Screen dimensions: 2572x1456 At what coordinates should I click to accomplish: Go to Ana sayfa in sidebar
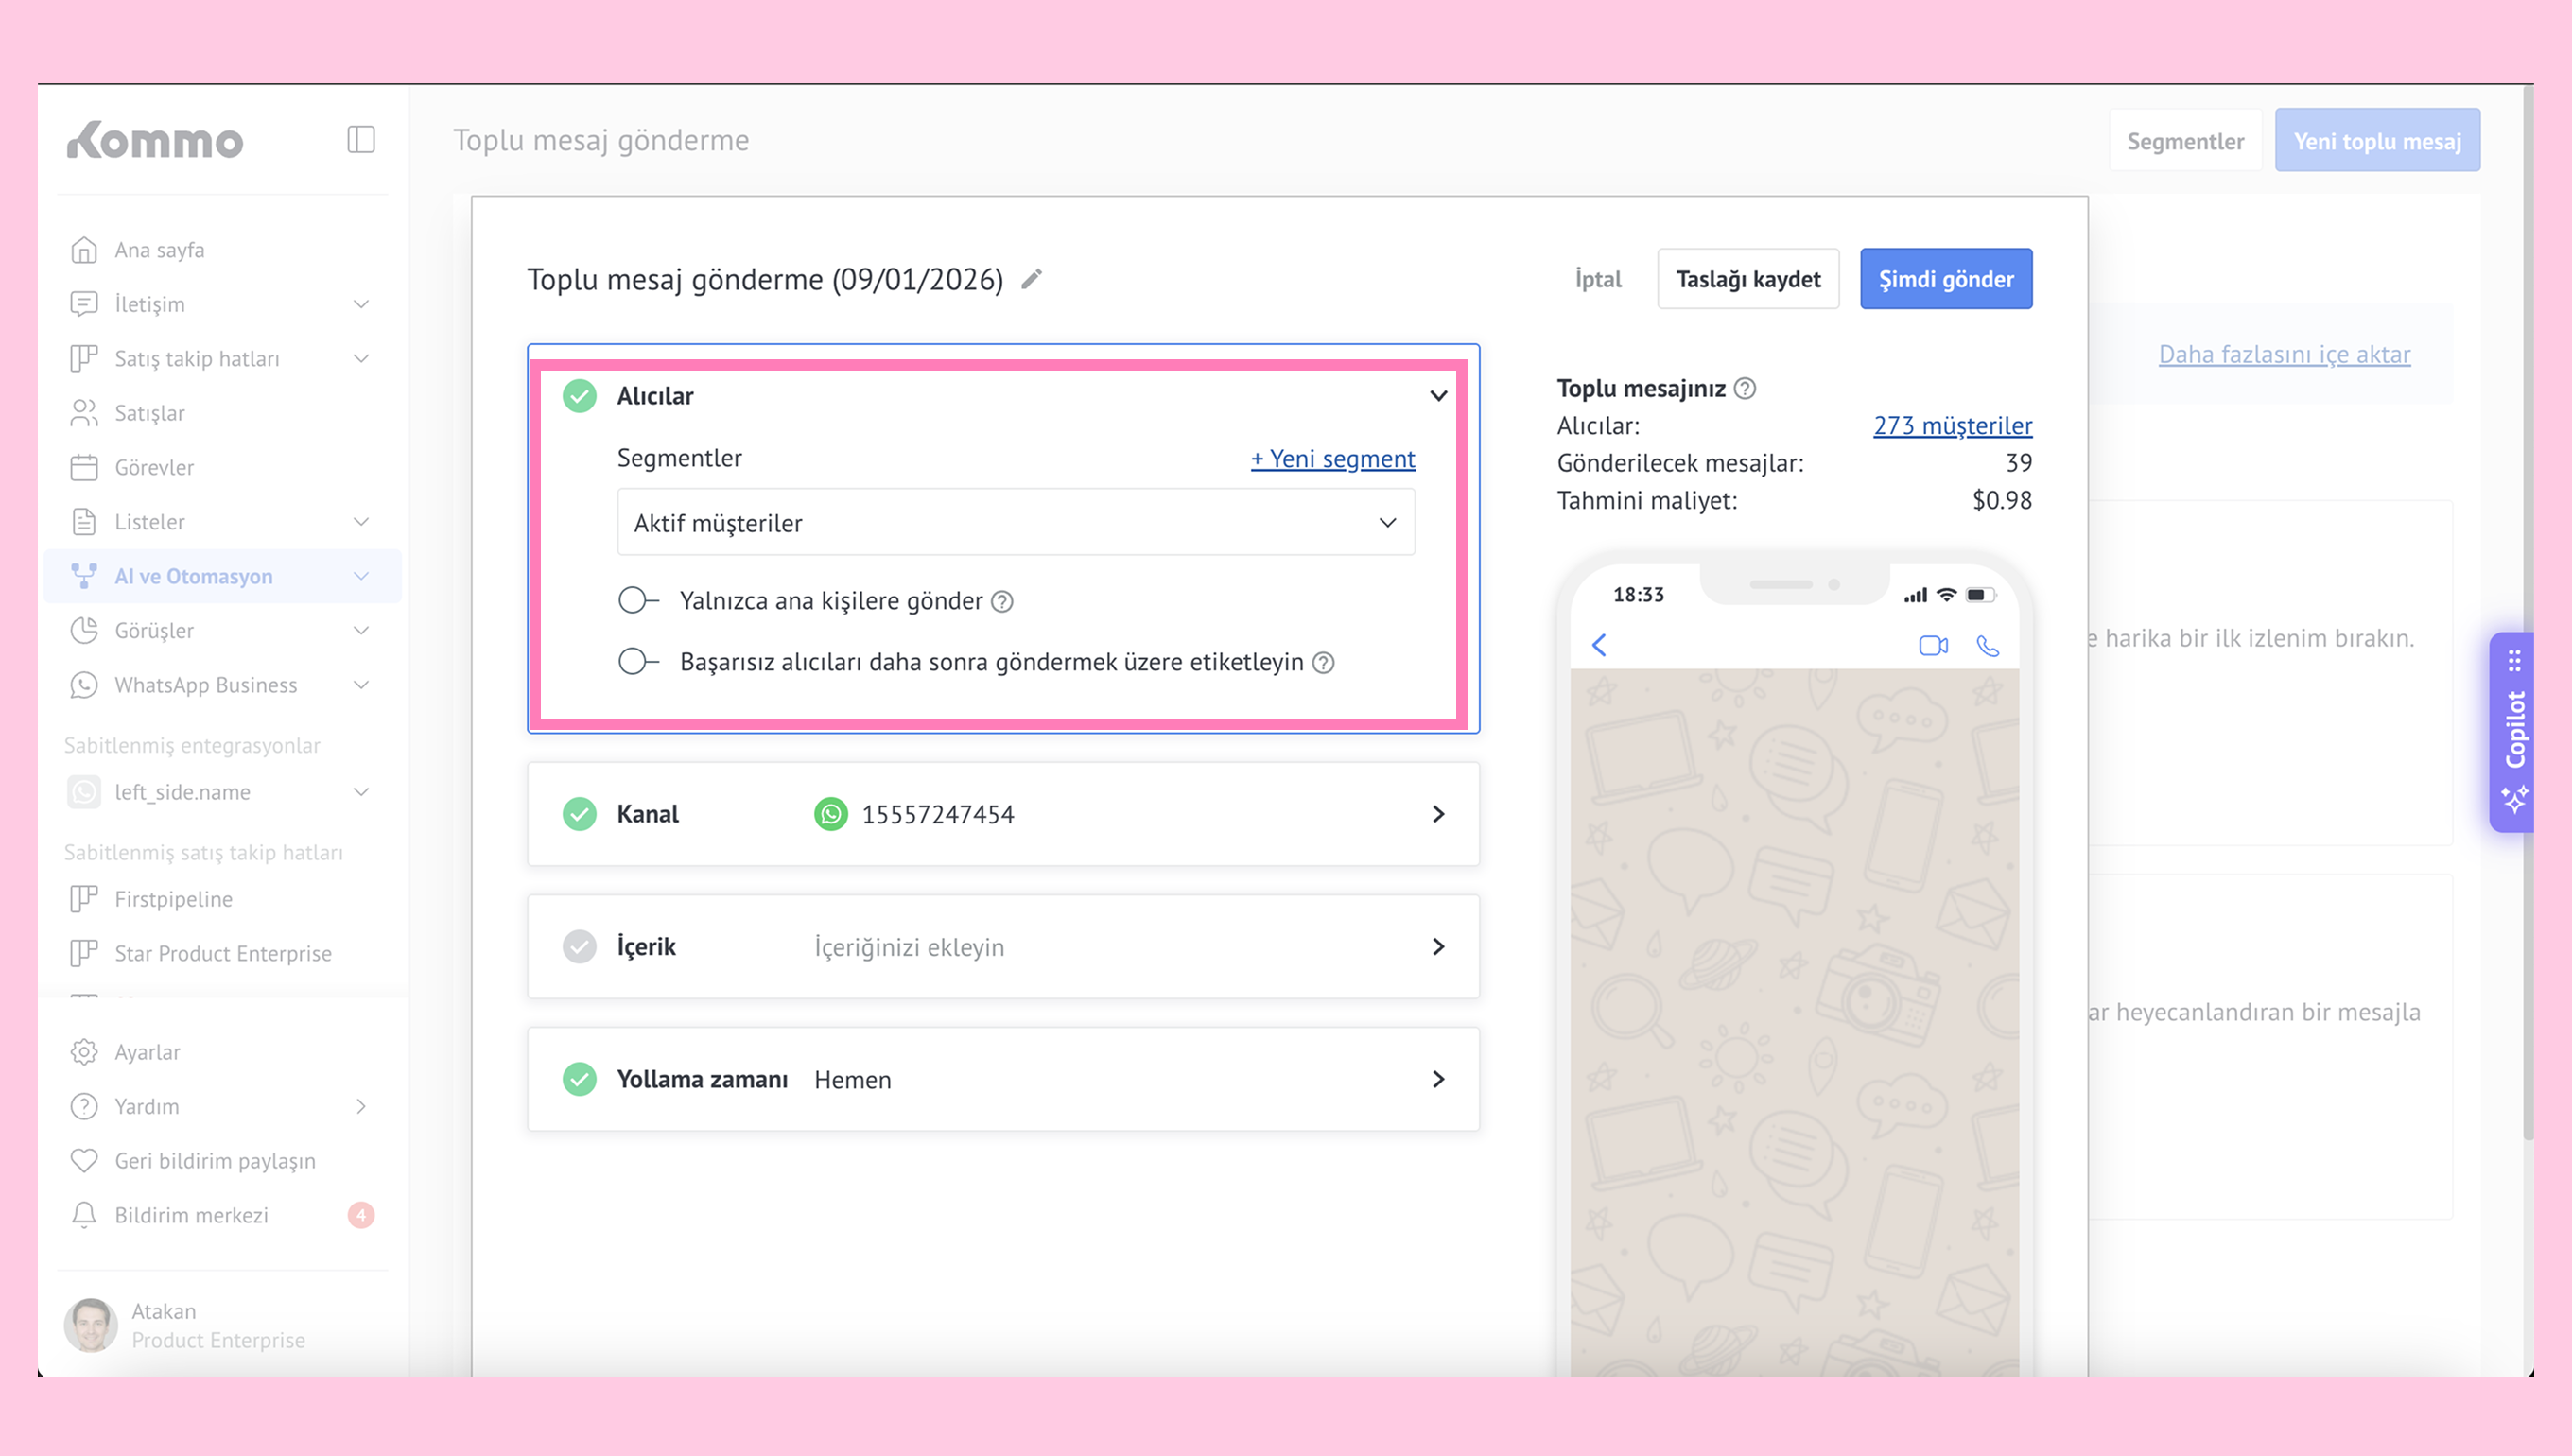point(159,250)
